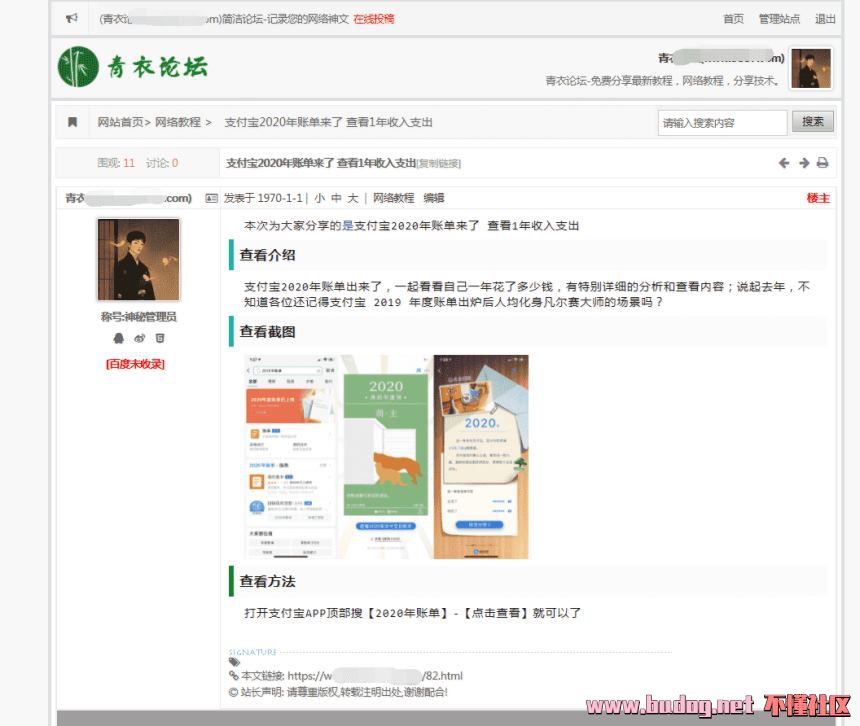Click the 搜索 search button

813,121
